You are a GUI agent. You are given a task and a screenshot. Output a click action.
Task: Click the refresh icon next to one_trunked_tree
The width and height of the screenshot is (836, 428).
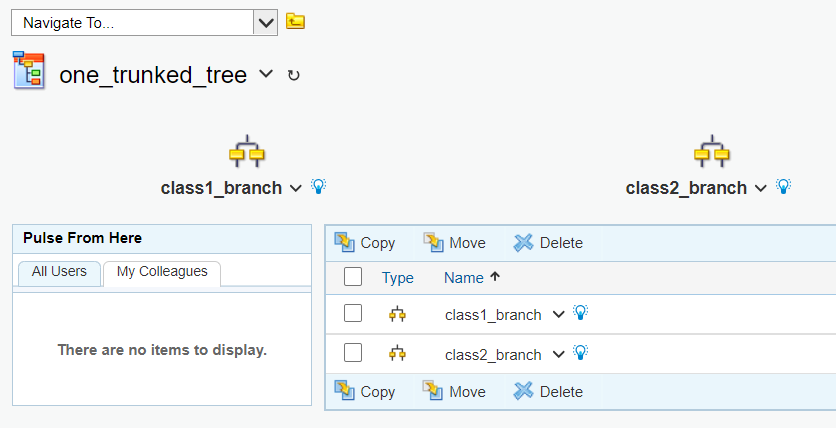point(293,75)
